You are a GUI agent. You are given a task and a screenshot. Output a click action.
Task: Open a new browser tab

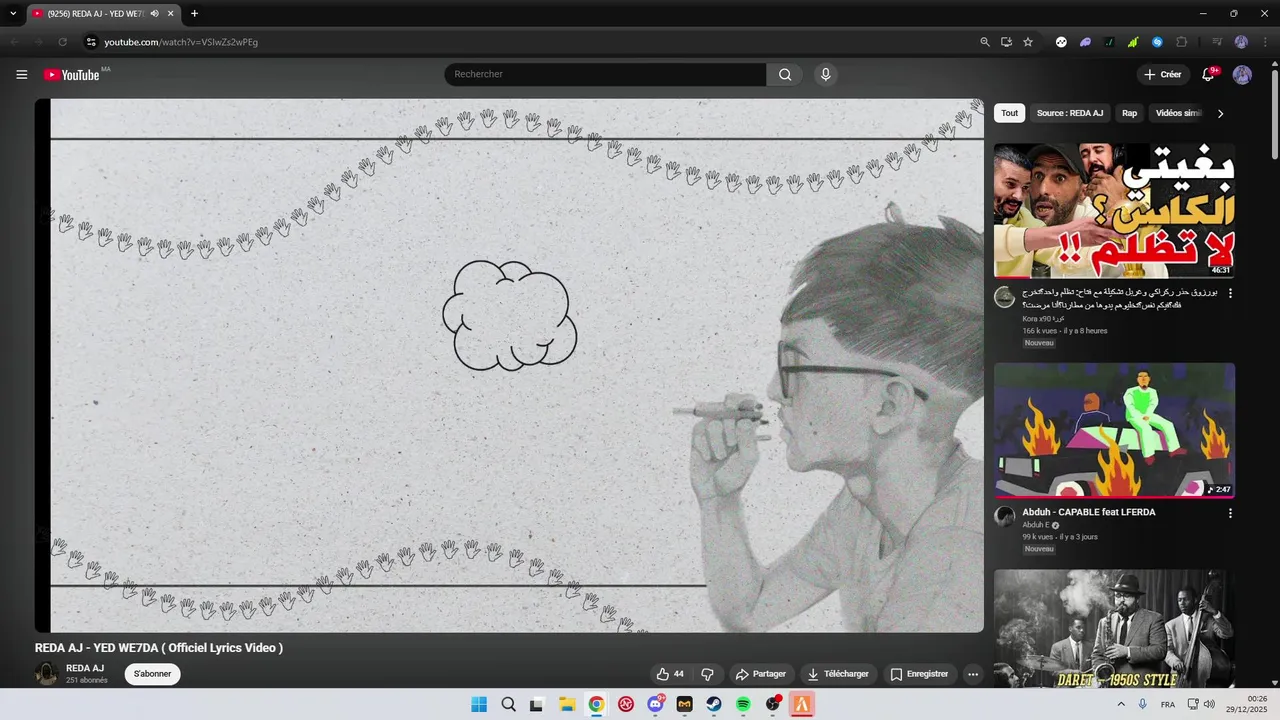[x=194, y=14]
